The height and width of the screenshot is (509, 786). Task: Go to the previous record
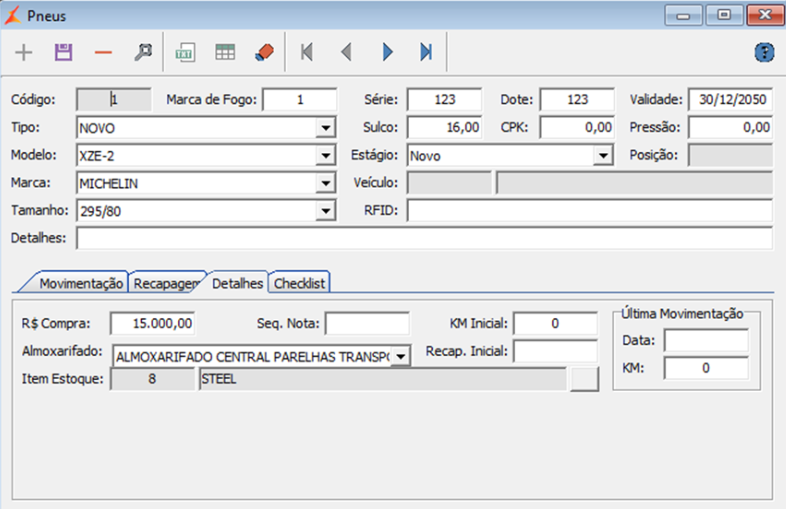pyautogui.click(x=346, y=52)
